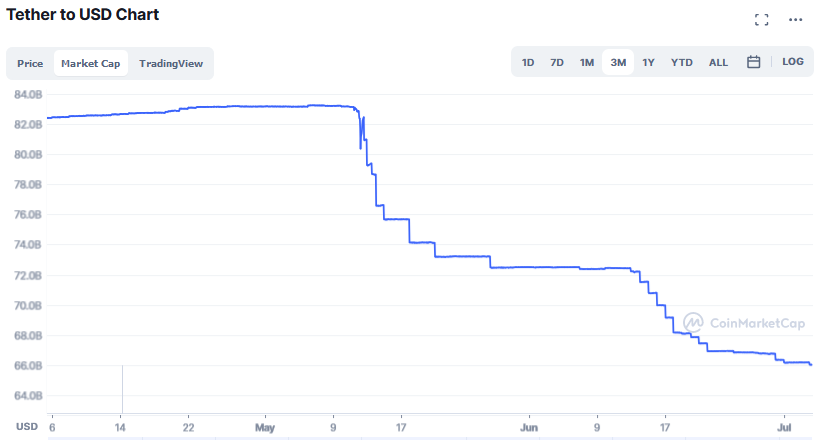Image resolution: width=831 pixels, height=440 pixels.
Task: Choose the 7D time range
Action: (x=556, y=63)
